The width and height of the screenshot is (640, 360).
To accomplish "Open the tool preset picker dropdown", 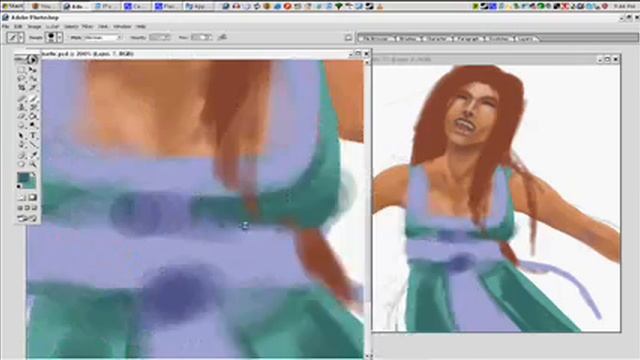I will [x=20, y=38].
